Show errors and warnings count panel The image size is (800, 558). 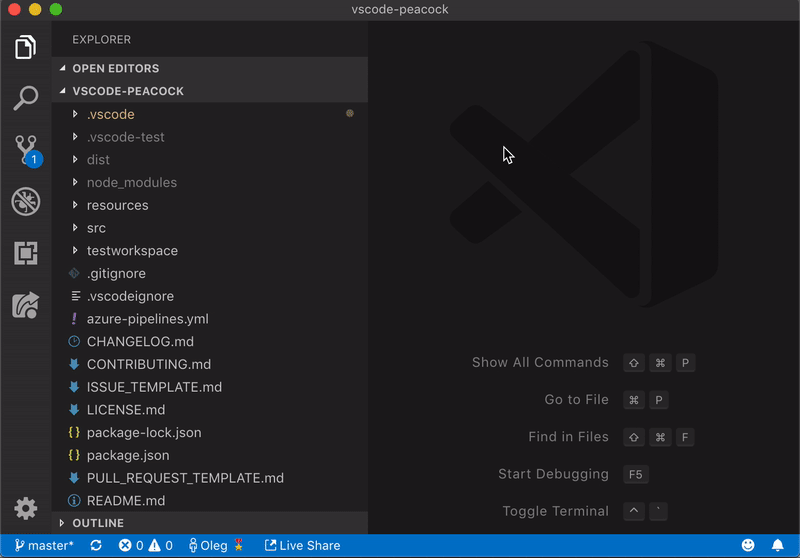pyautogui.click(x=146, y=546)
